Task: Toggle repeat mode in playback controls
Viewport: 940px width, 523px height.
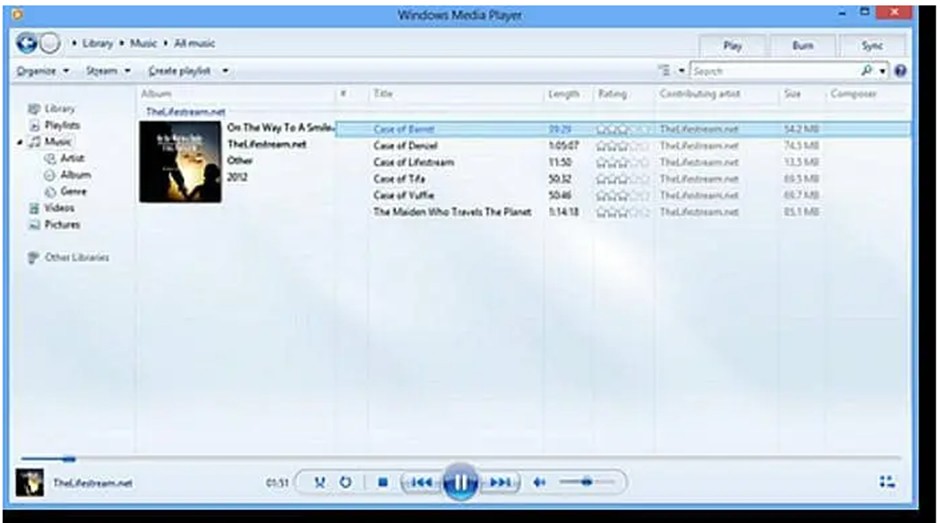Action: tap(345, 482)
